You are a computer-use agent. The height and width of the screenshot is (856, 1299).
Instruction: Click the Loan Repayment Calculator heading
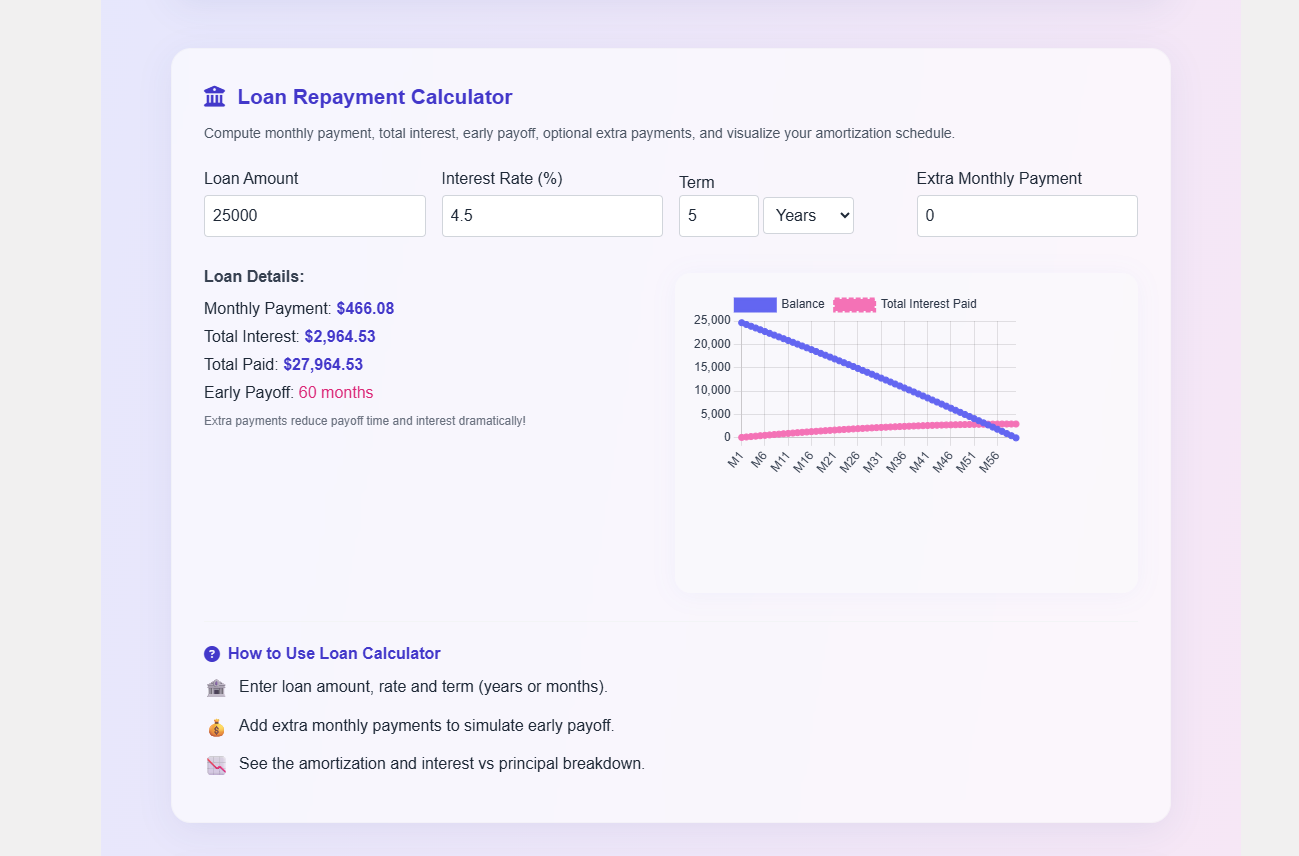pos(374,97)
